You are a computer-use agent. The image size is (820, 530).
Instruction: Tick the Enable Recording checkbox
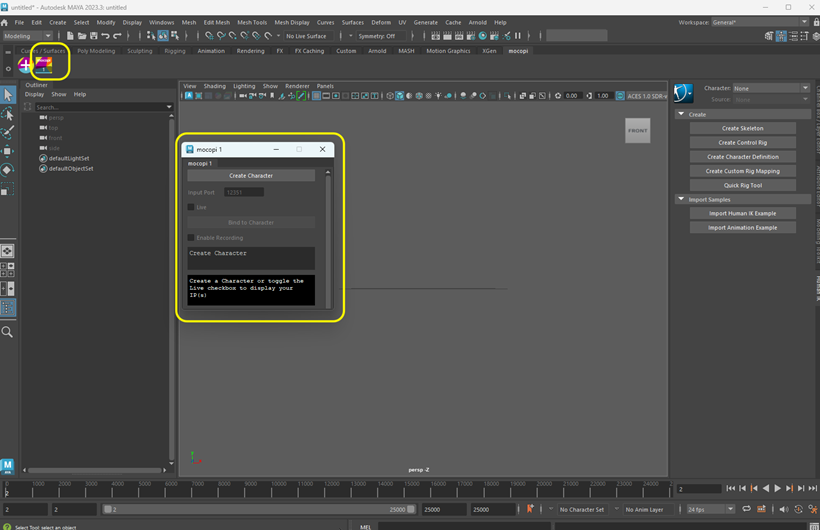tap(192, 238)
